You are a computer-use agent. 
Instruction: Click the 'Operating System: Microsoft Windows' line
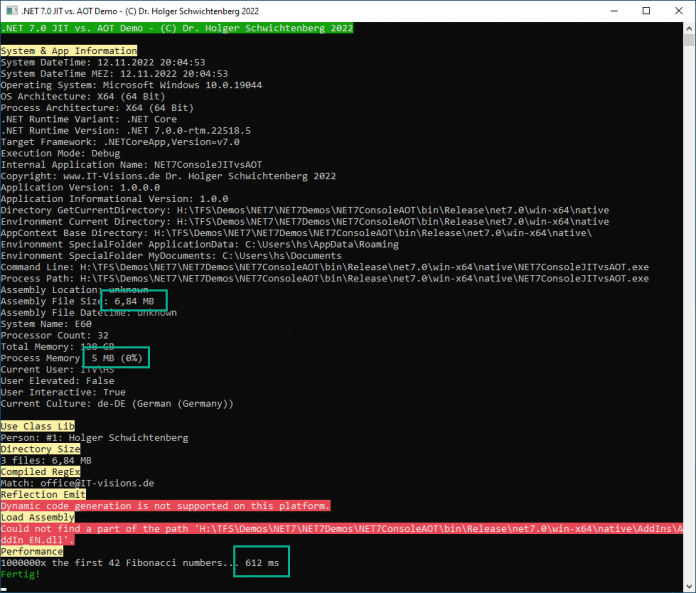131,85
